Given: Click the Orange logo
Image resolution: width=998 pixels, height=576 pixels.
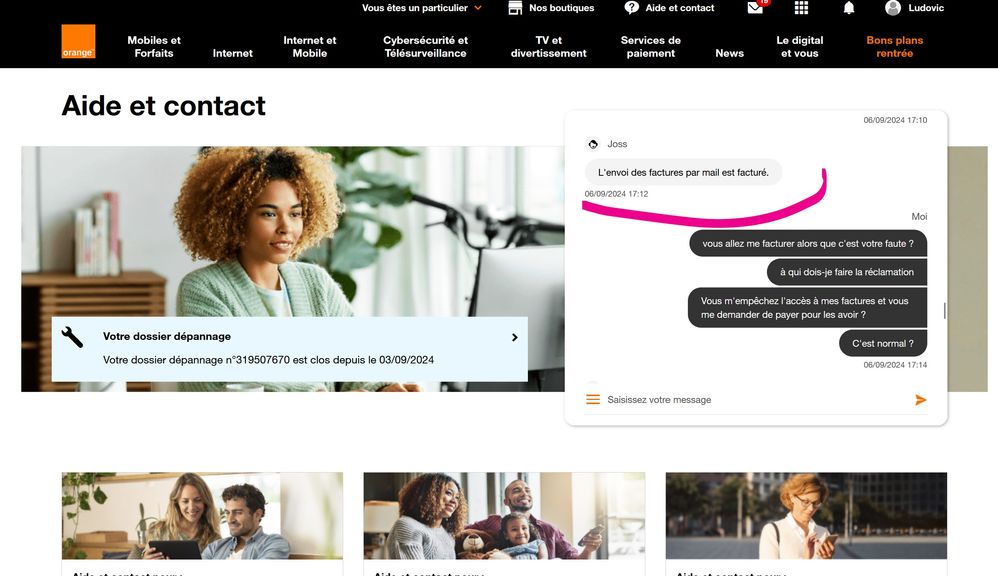Looking at the screenshot, I should point(78,41).
